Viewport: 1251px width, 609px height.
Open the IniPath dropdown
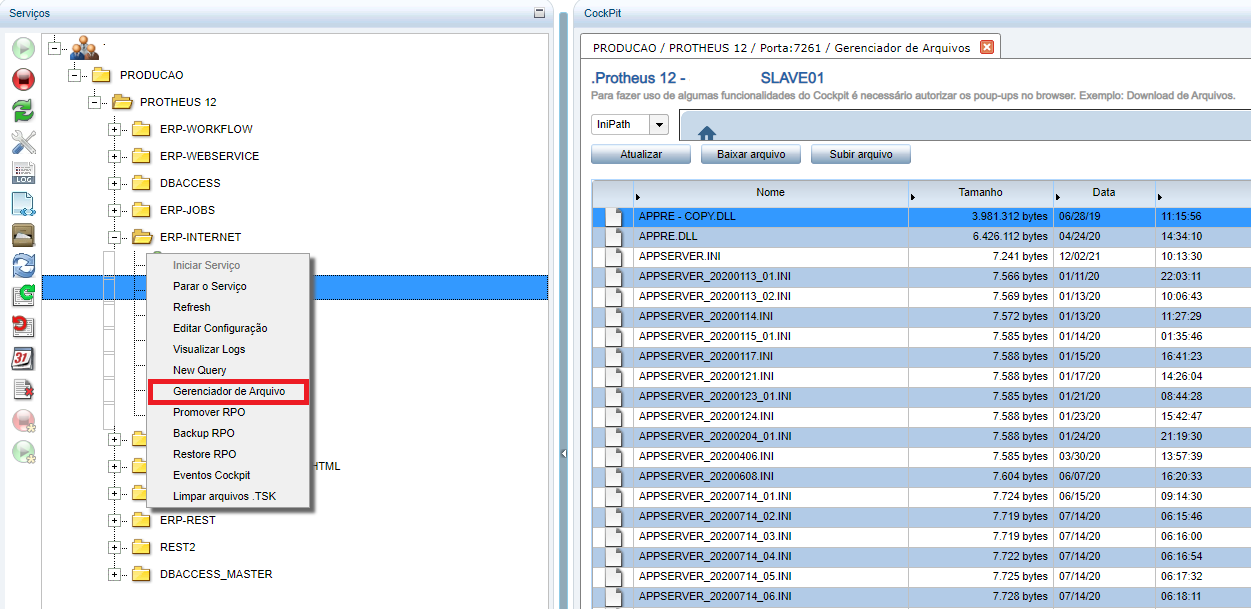point(659,125)
